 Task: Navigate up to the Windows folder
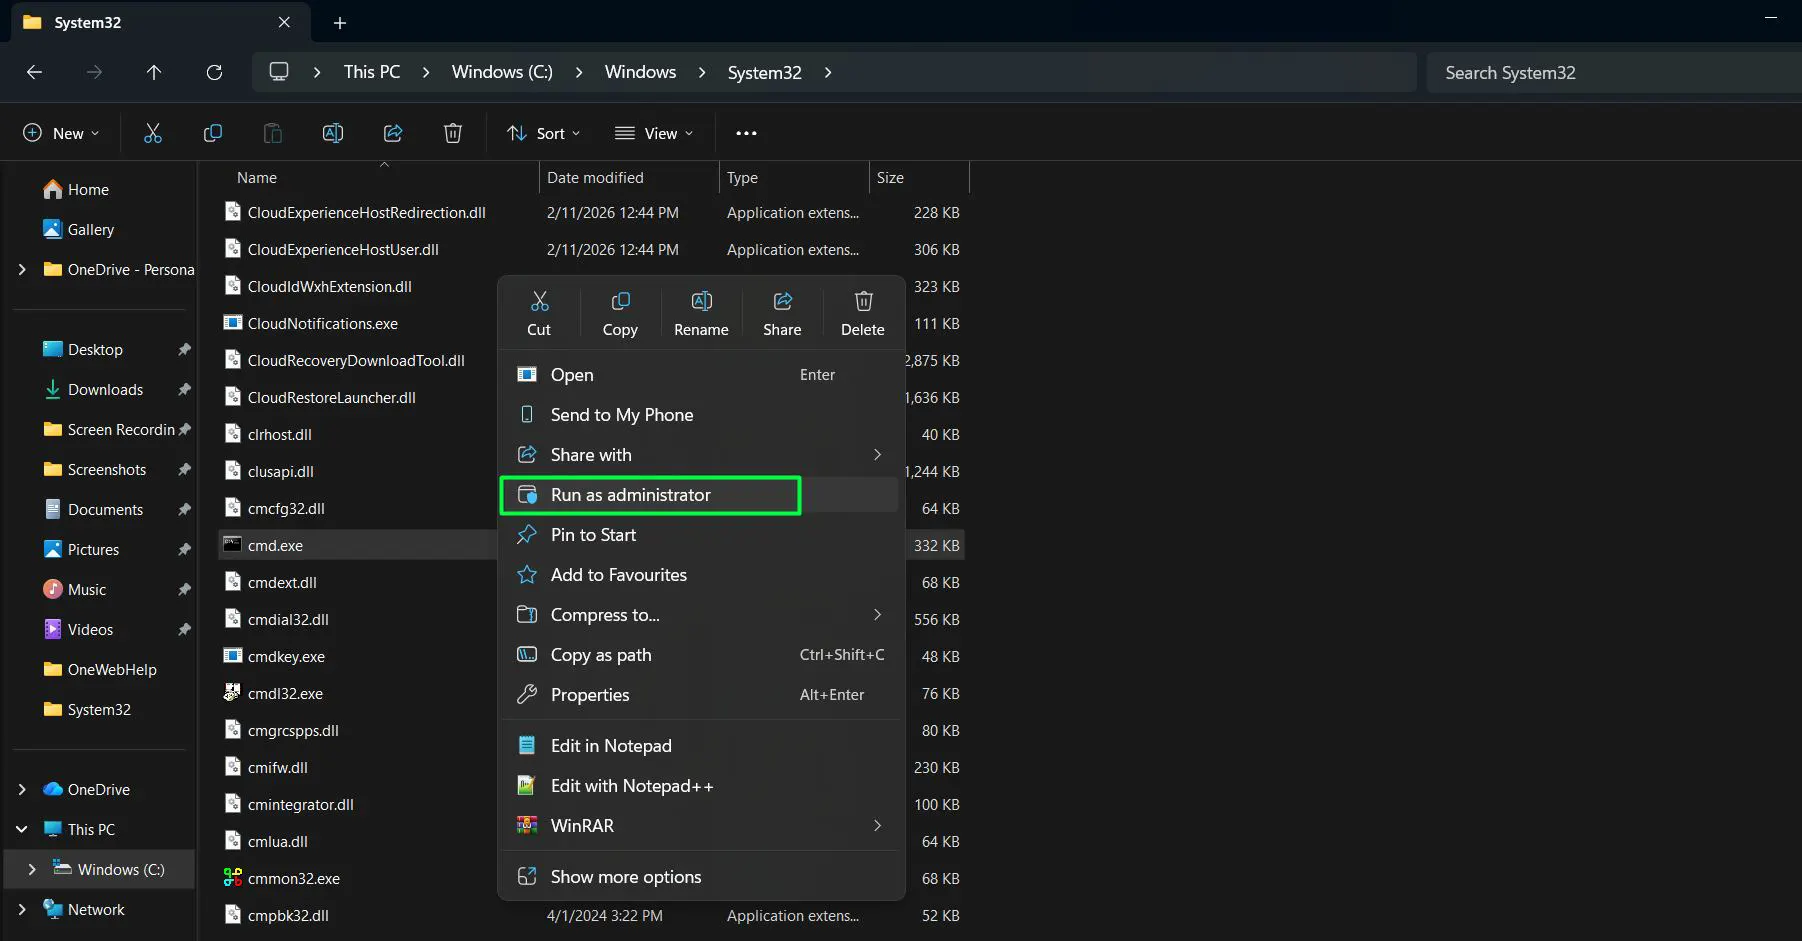pyautogui.click(x=155, y=72)
